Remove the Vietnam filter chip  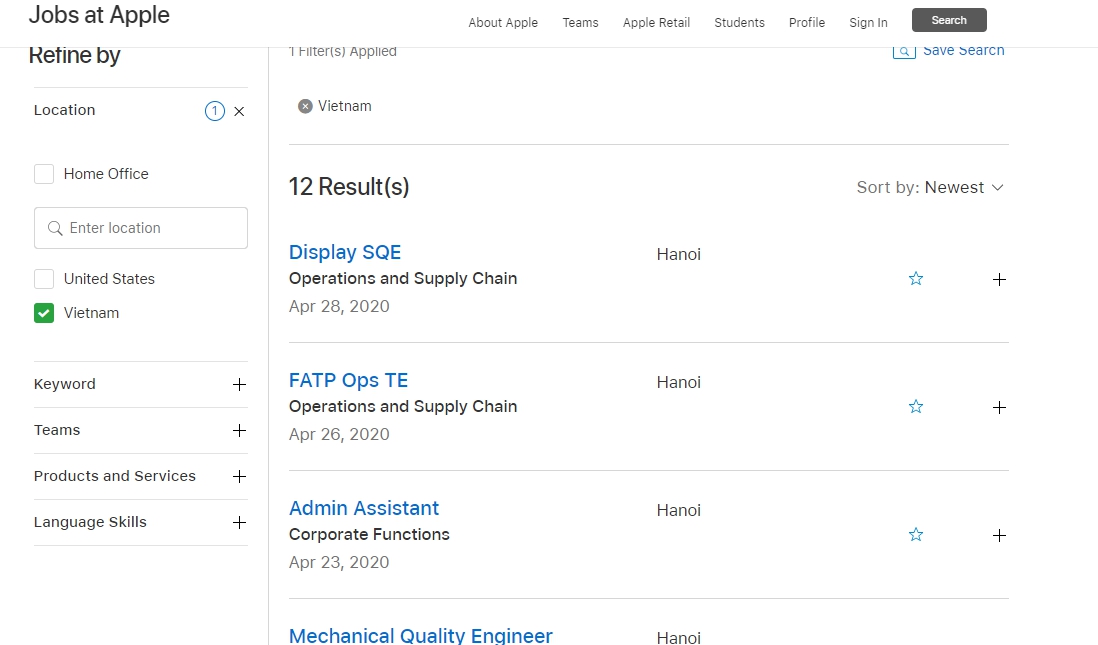click(305, 106)
